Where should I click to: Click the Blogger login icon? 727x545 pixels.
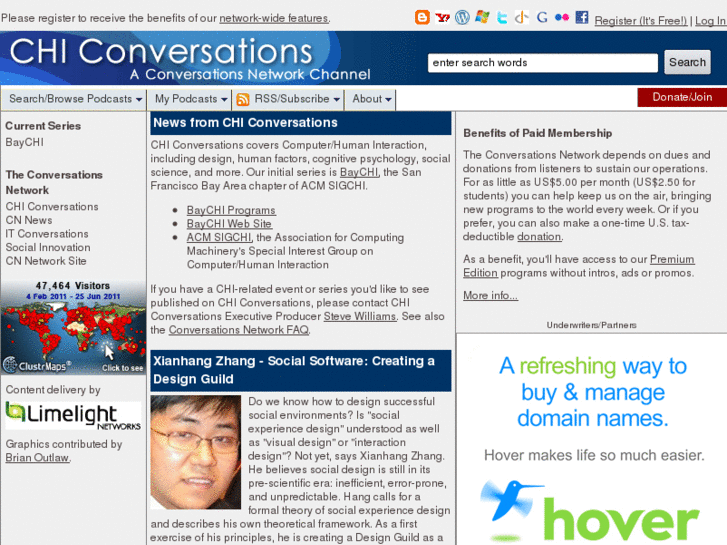pos(422,18)
